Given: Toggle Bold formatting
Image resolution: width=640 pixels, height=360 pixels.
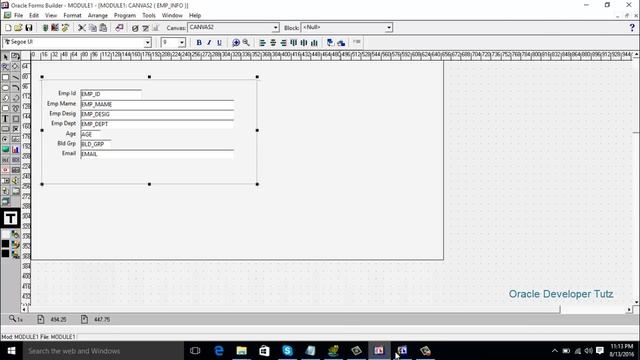Looking at the screenshot, I should (x=199, y=42).
